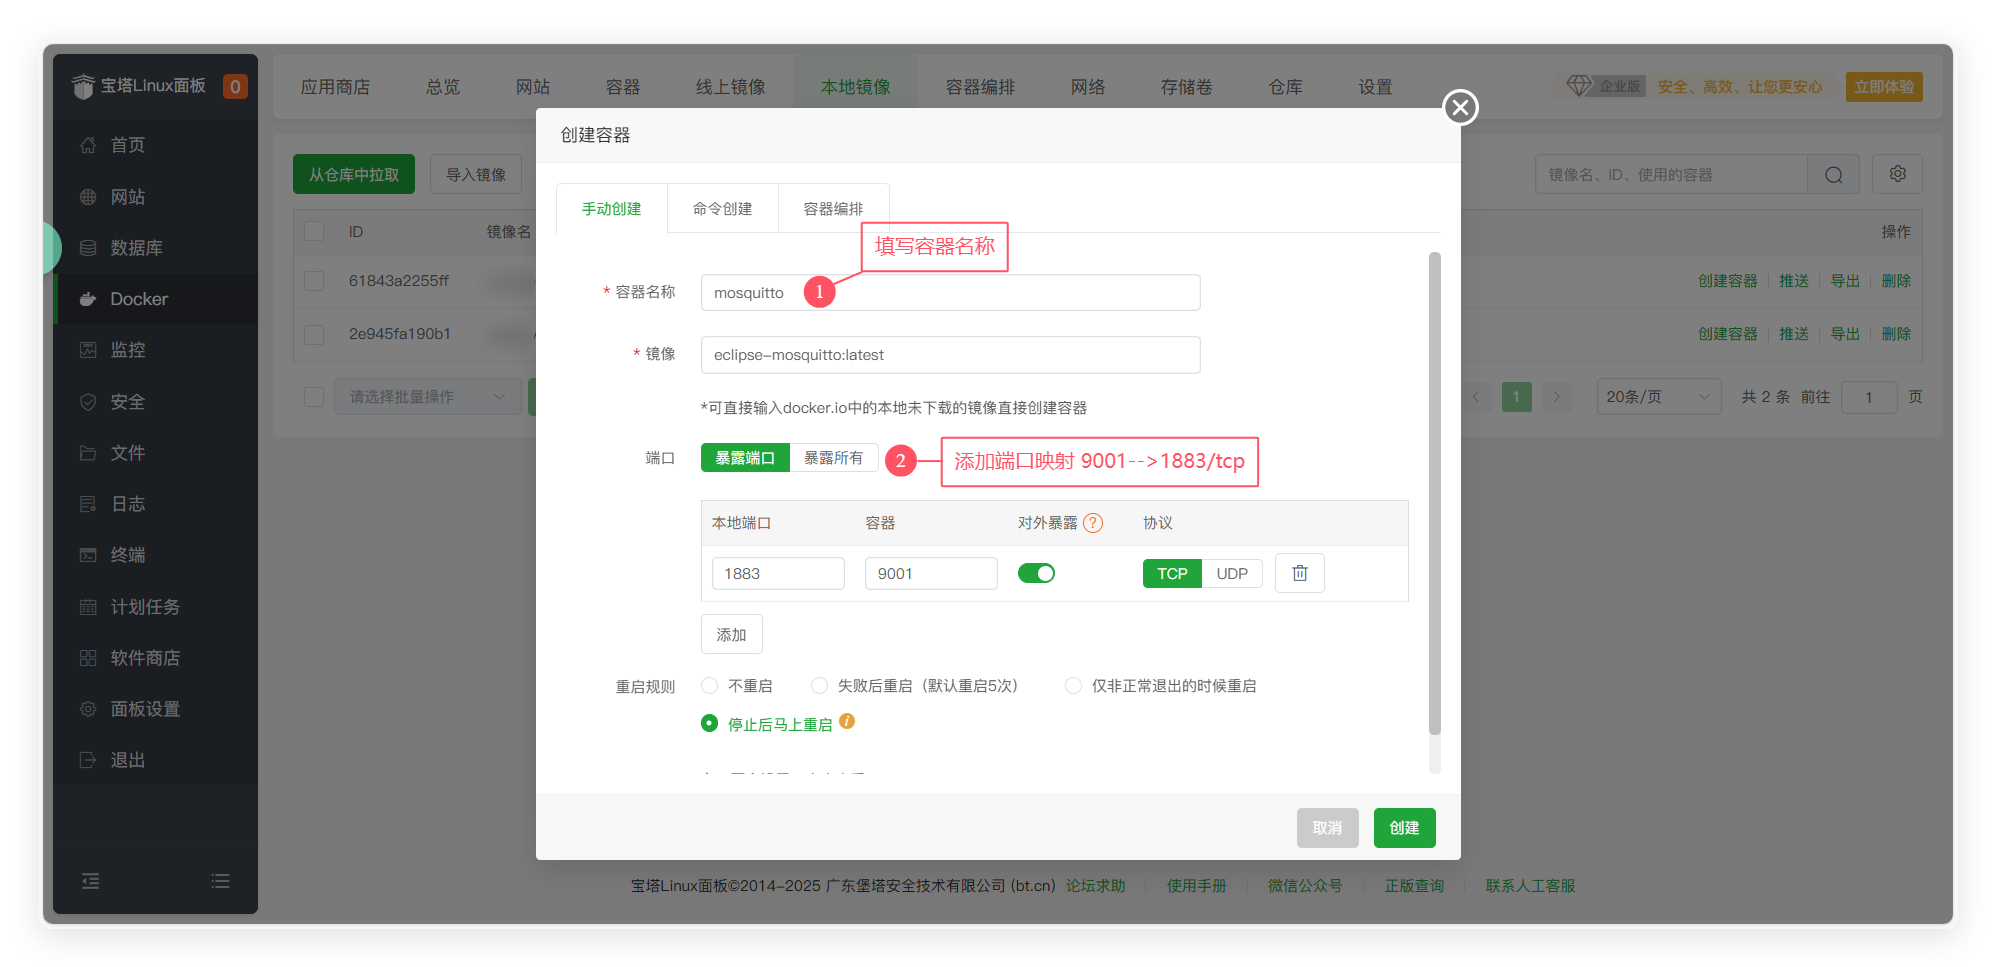Open the gear settings icon for the table
Viewport: 1996px width, 967px height.
point(1897,174)
